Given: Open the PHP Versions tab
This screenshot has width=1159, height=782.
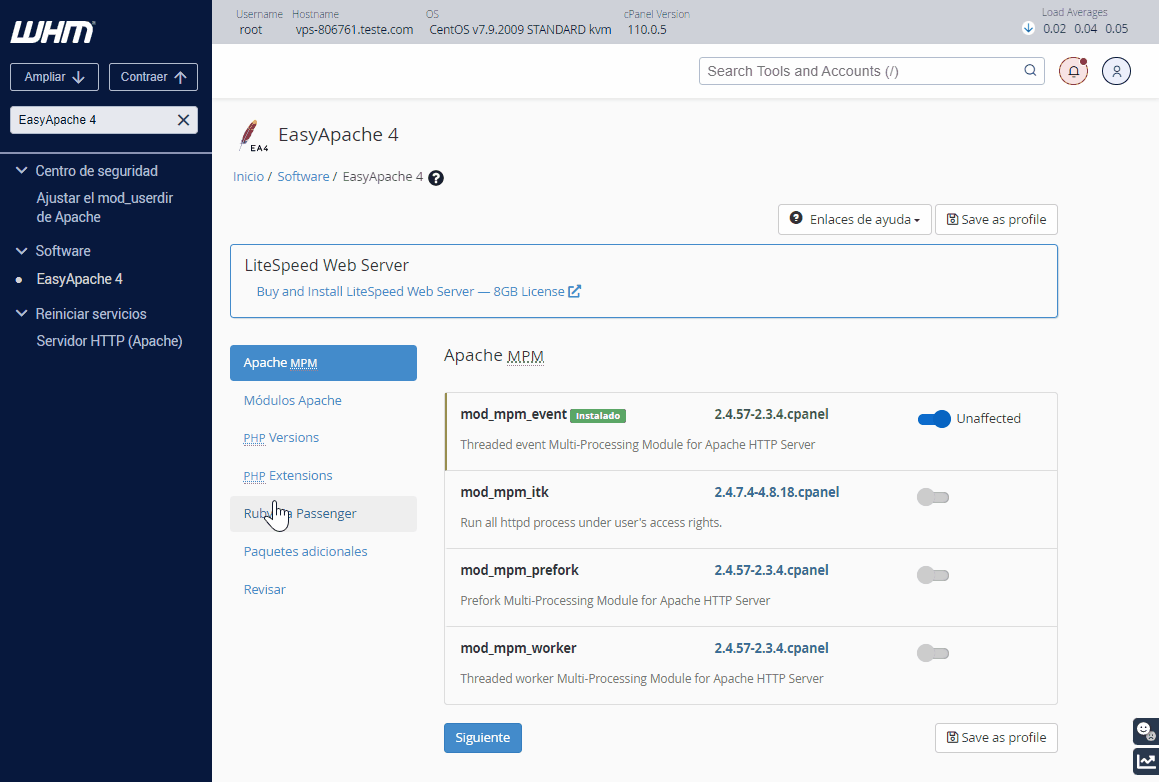Looking at the screenshot, I should click(x=281, y=438).
